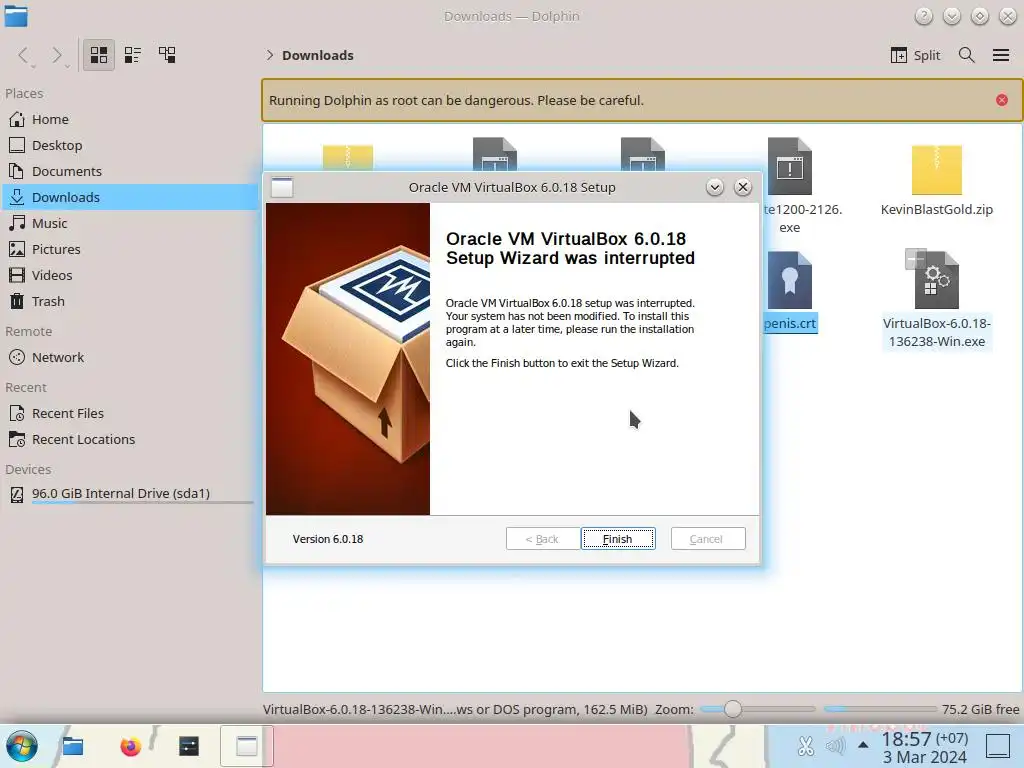Open Dolphin's hamburger menu
This screenshot has height=768, width=1024.
point(1000,56)
